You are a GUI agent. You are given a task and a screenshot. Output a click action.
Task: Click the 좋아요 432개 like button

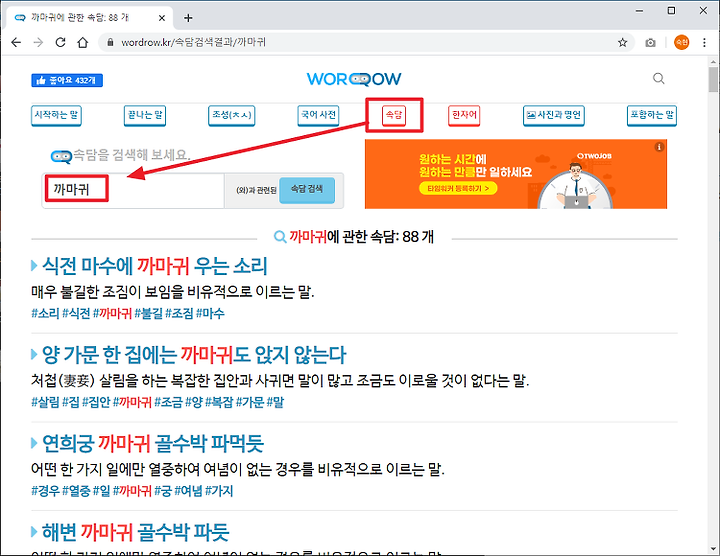[x=67, y=80]
